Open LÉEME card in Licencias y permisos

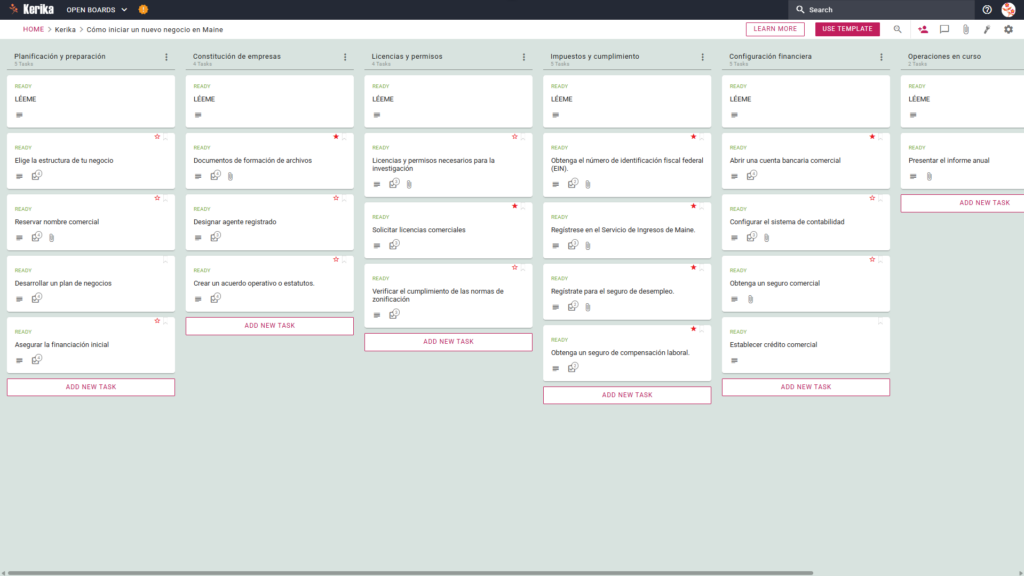tap(448, 101)
